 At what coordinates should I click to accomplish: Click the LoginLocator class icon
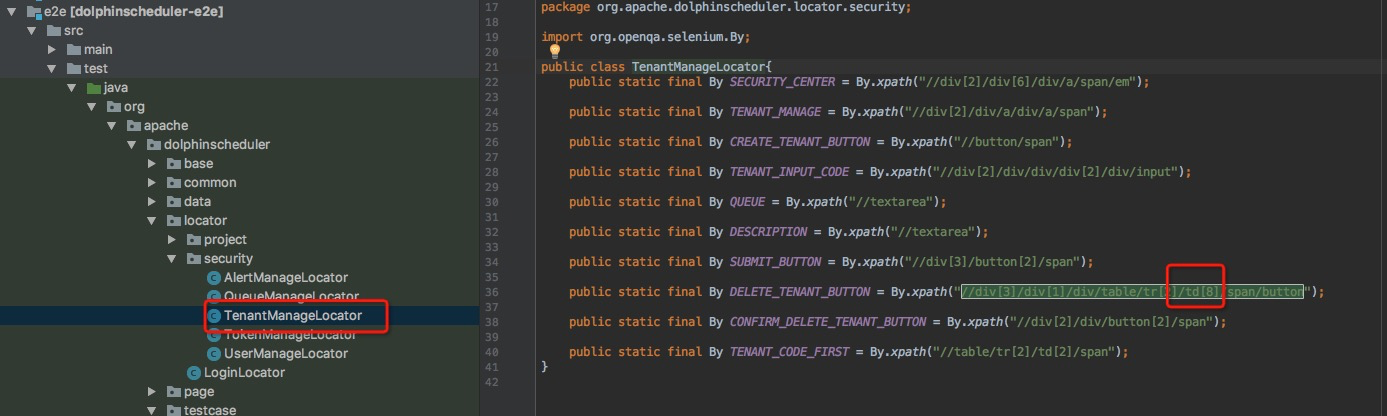coord(193,372)
